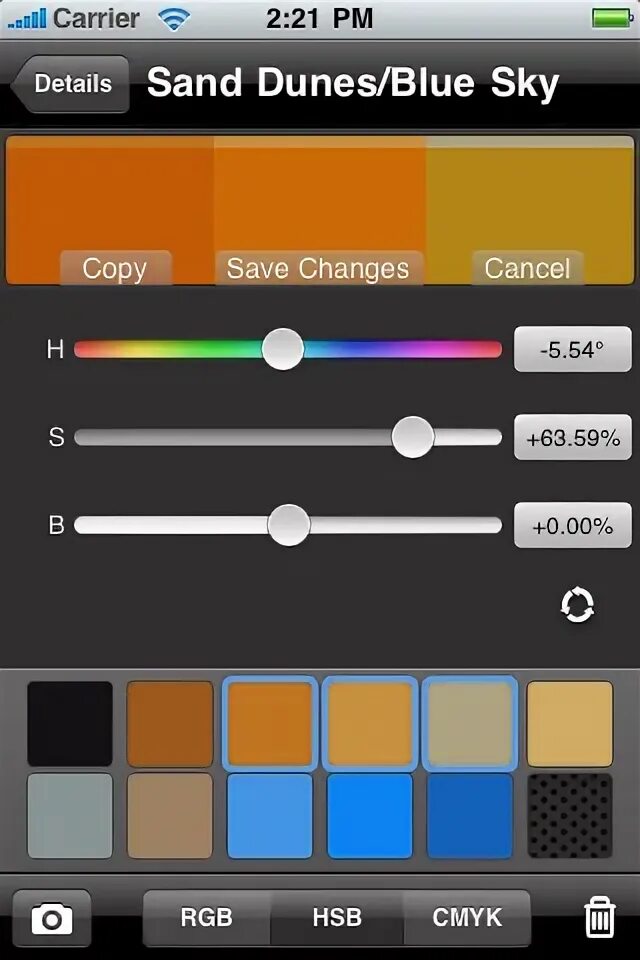This screenshot has height=960, width=640.
Task: Click the hue slider handle
Action: click(x=282, y=349)
